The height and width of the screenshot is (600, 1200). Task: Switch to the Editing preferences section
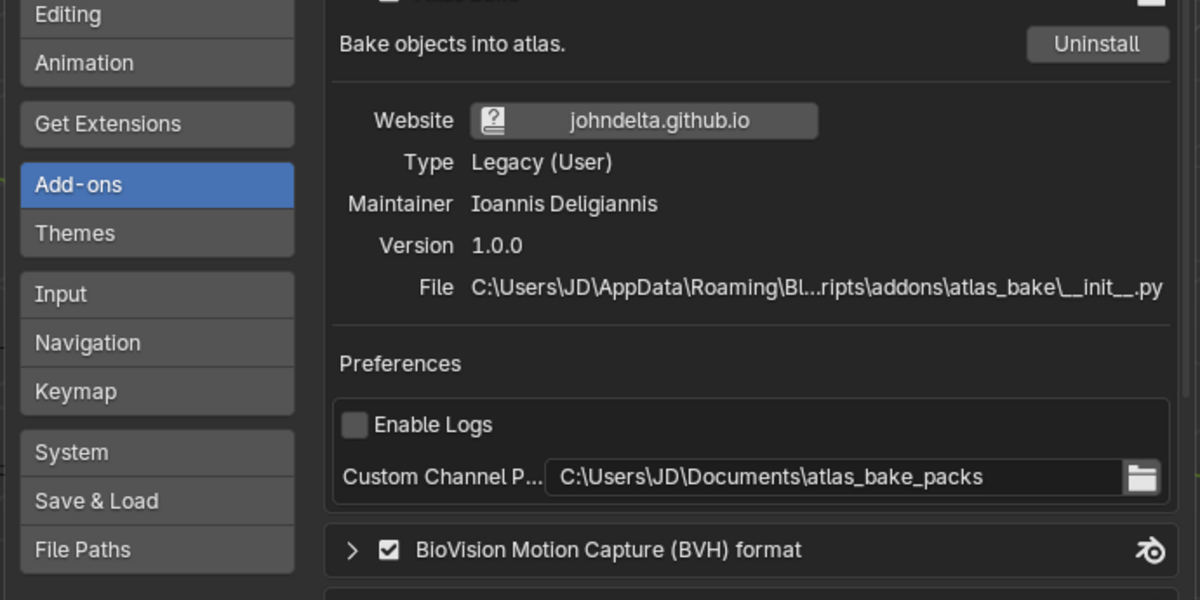click(x=157, y=16)
